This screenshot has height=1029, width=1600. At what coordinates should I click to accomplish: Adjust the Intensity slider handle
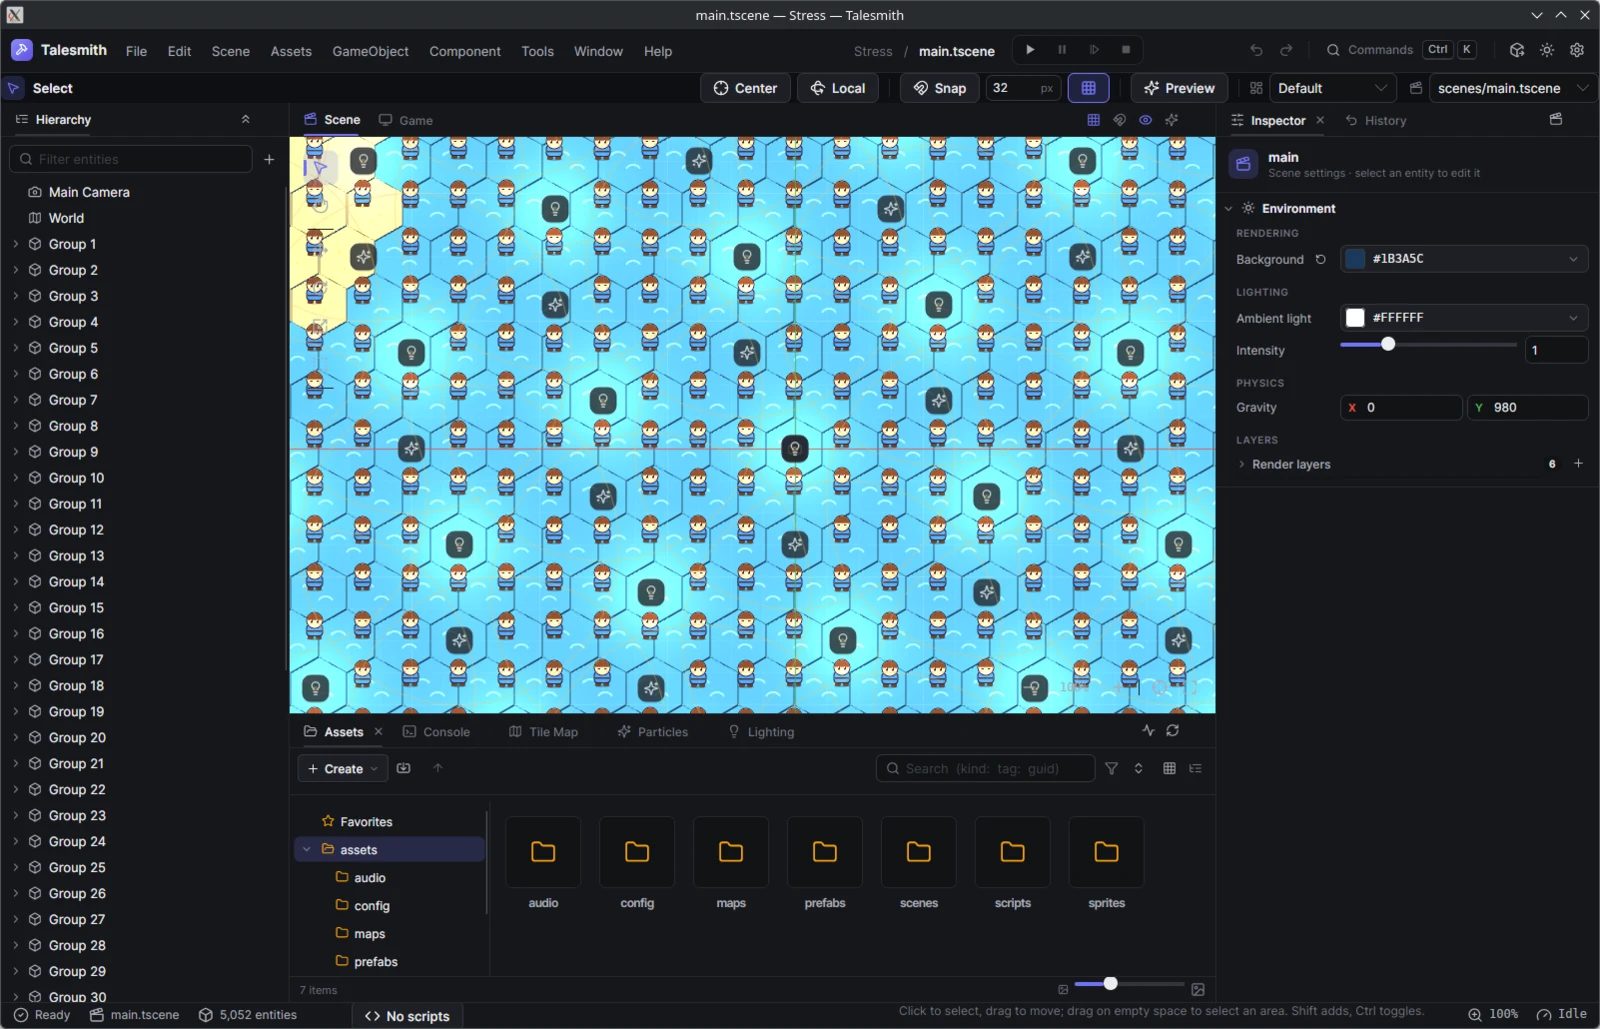(1388, 344)
